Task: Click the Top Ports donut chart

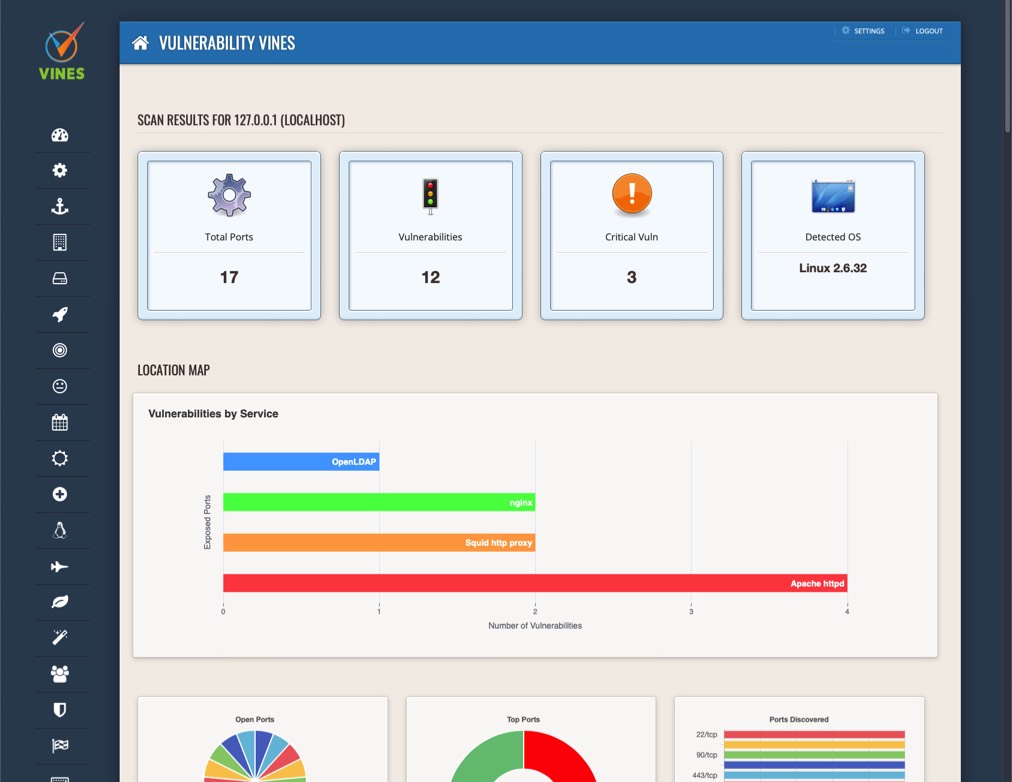Action: pos(523,756)
